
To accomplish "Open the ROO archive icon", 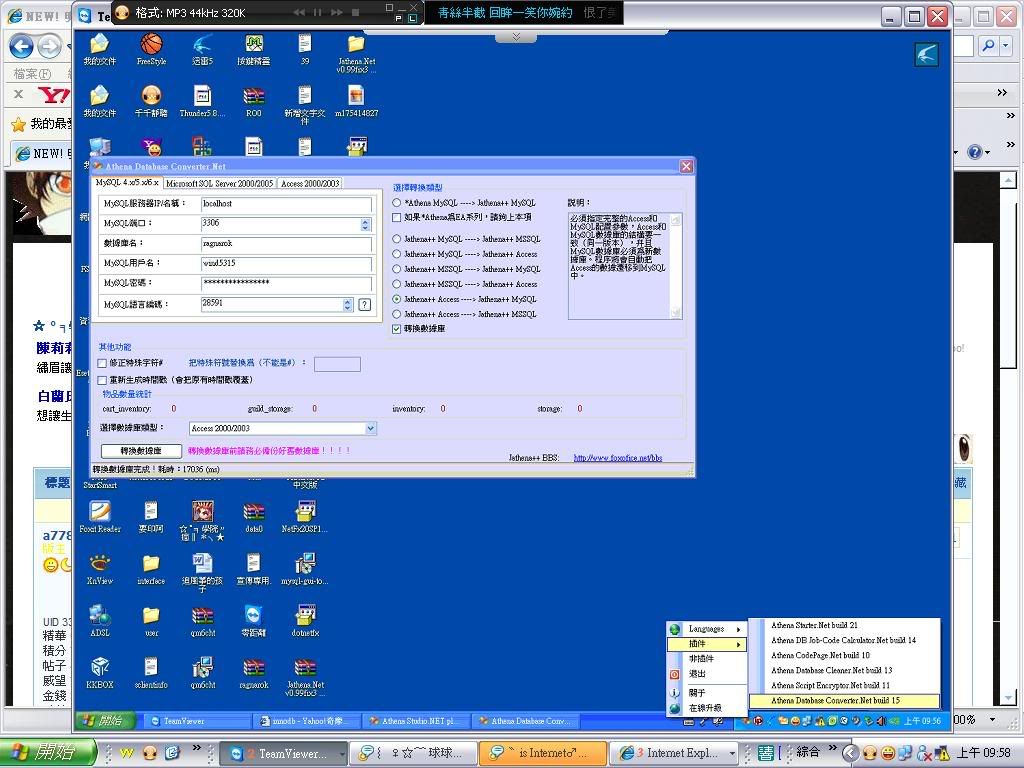I will 253,101.
